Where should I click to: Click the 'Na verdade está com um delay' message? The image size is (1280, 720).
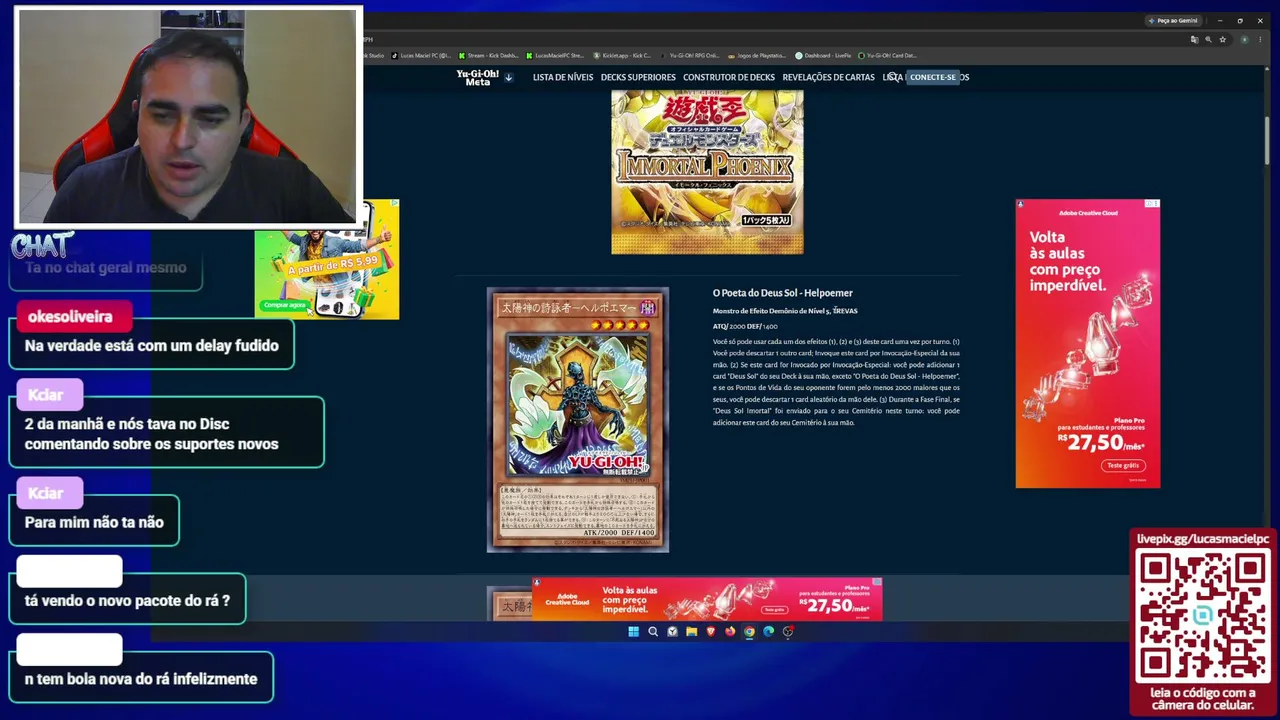pos(152,345)
